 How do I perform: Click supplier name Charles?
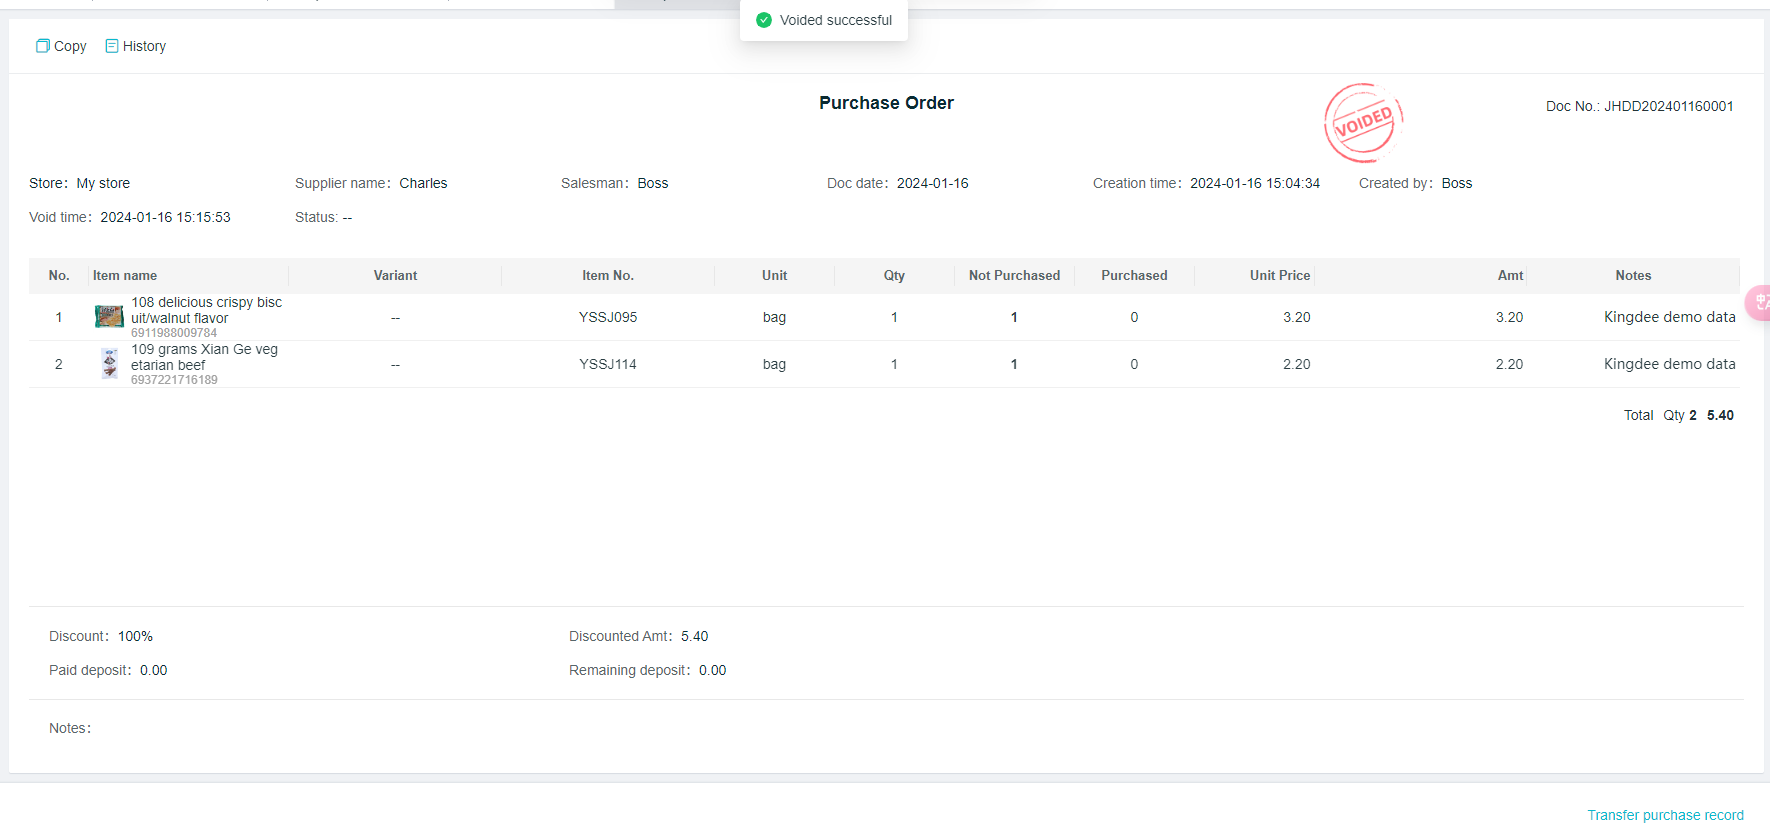pos(423,183)
